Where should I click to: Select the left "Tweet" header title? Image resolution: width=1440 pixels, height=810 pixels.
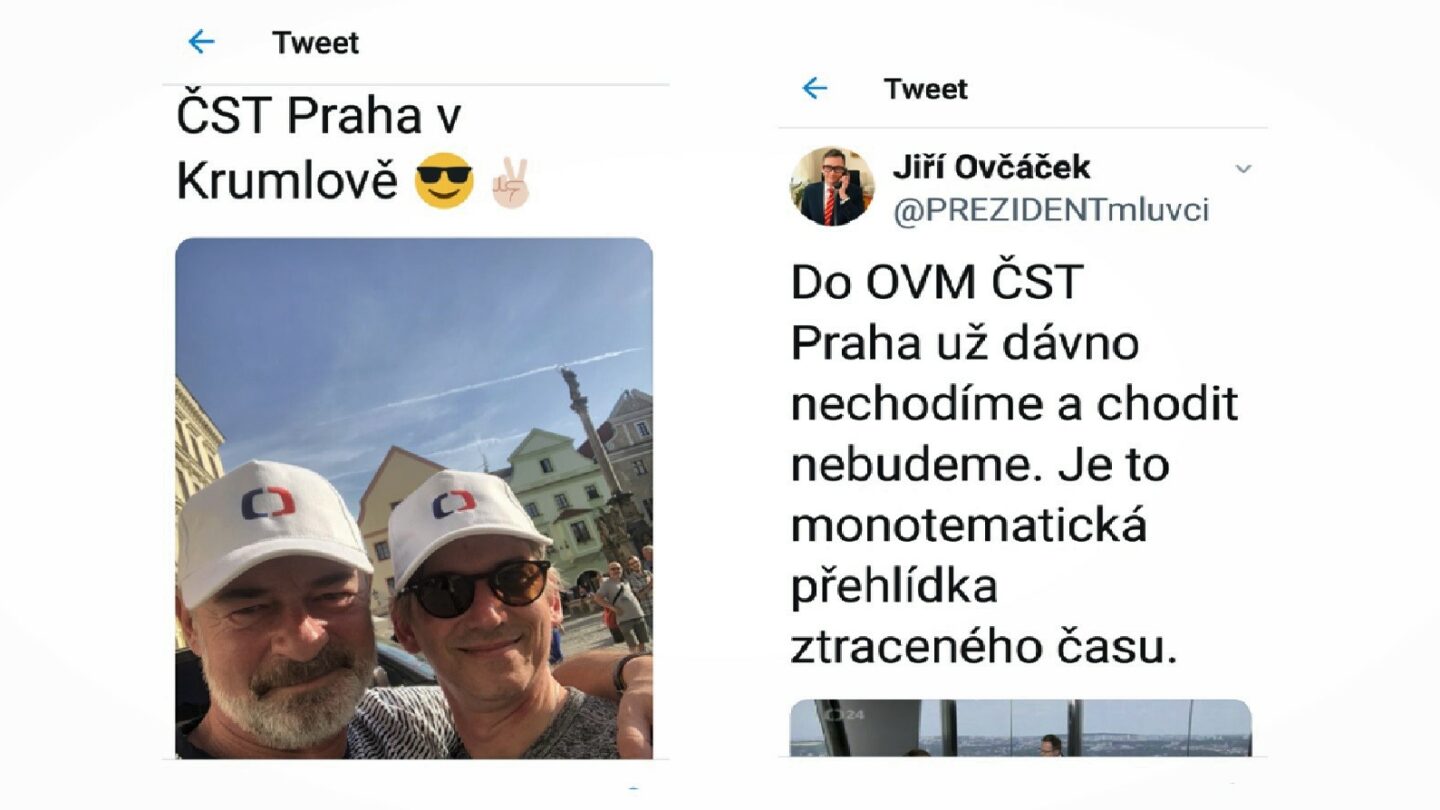tap(315, 43)
